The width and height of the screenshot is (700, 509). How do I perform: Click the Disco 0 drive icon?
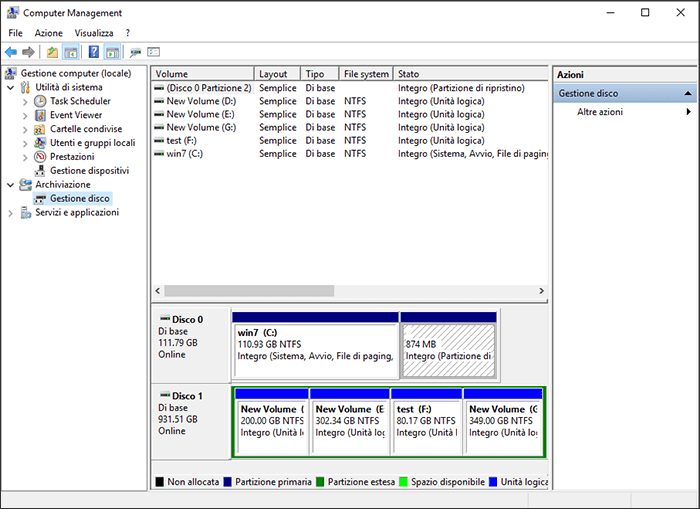tap(165, 319)
